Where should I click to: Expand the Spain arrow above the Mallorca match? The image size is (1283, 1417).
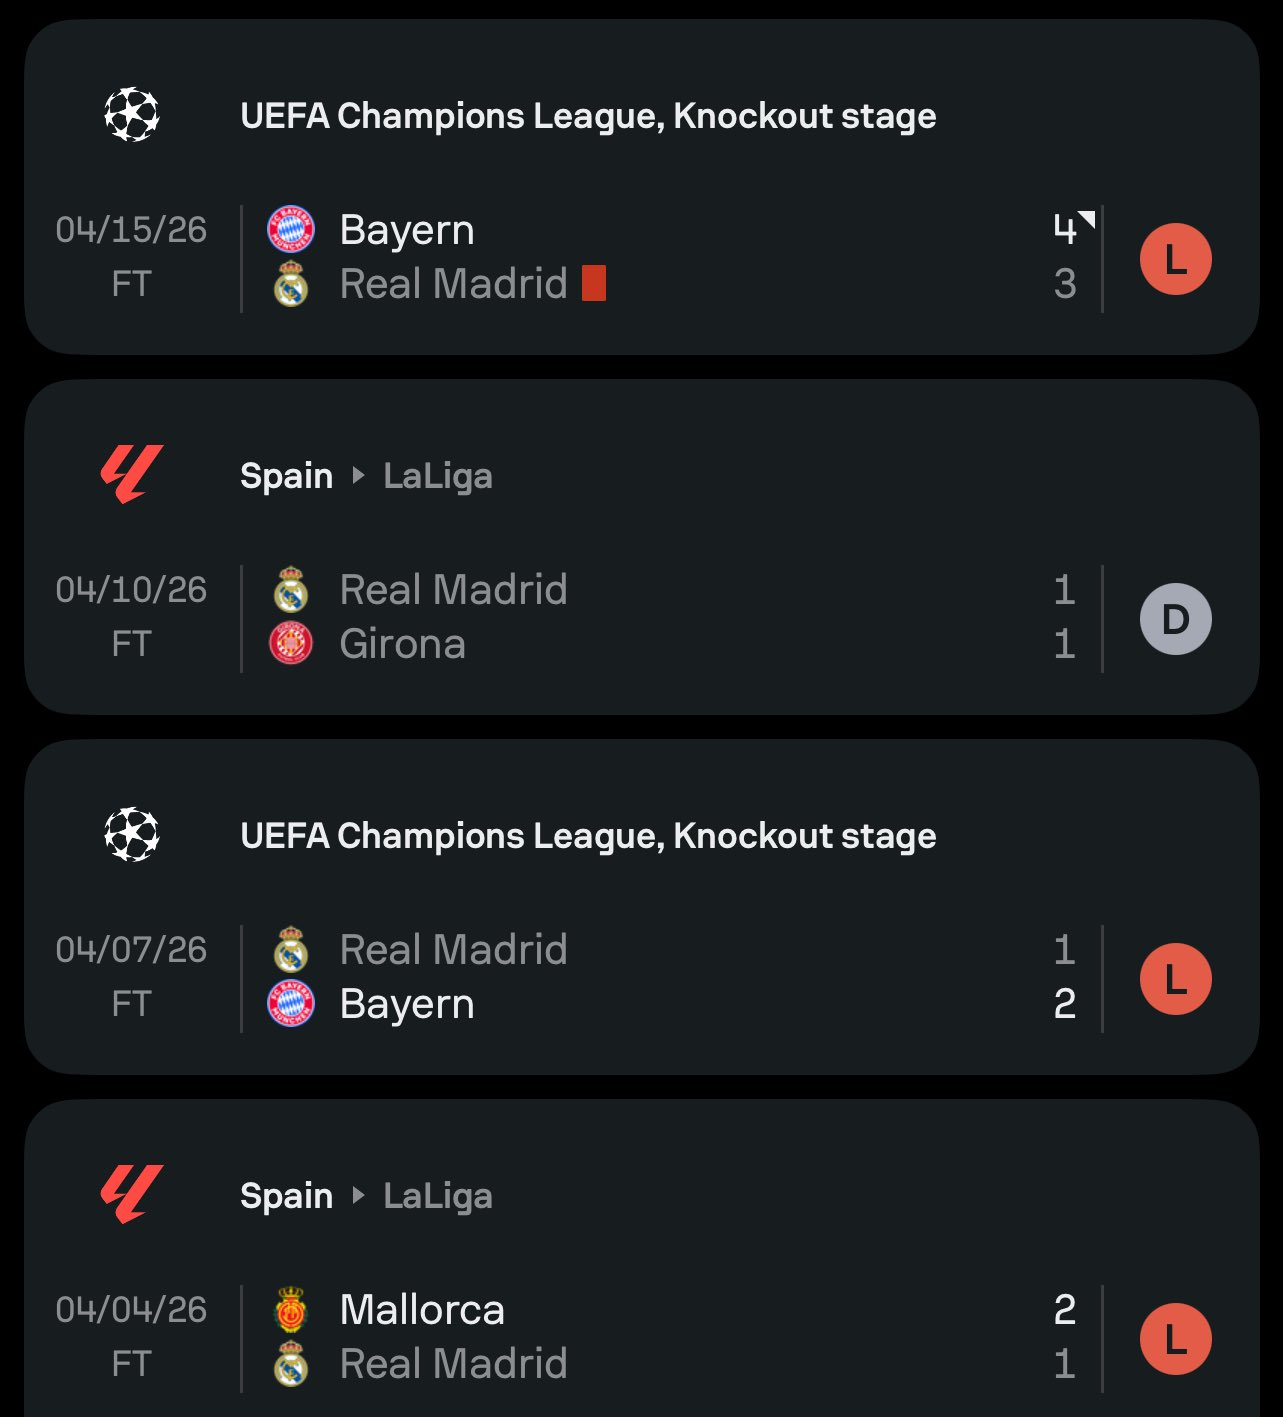358,1196
